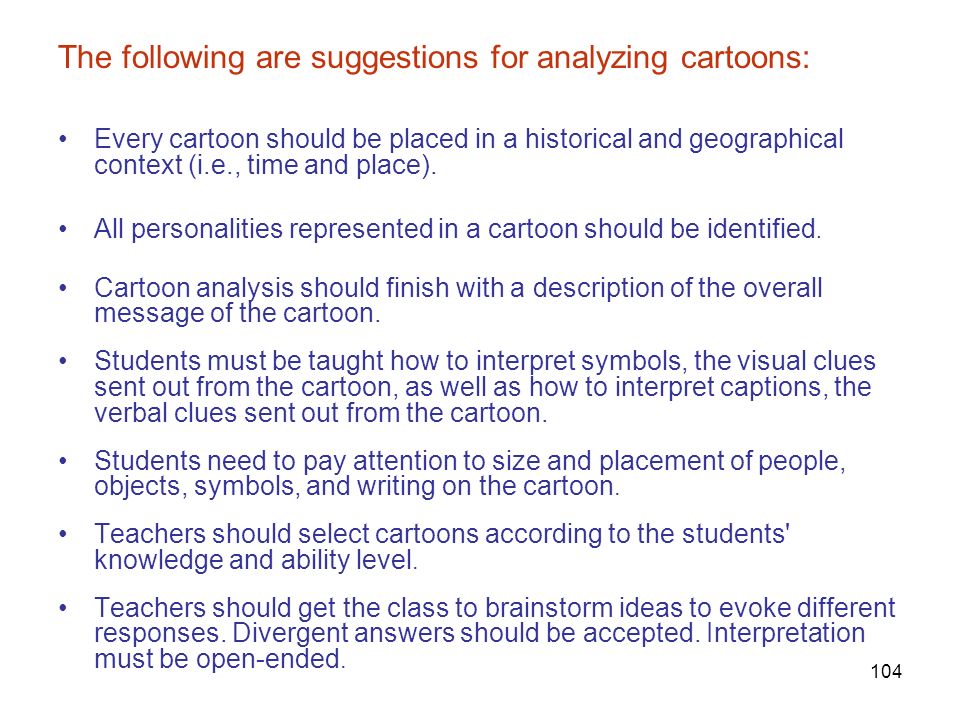Click the slide title about analyzing cartoons

[433, 59]
